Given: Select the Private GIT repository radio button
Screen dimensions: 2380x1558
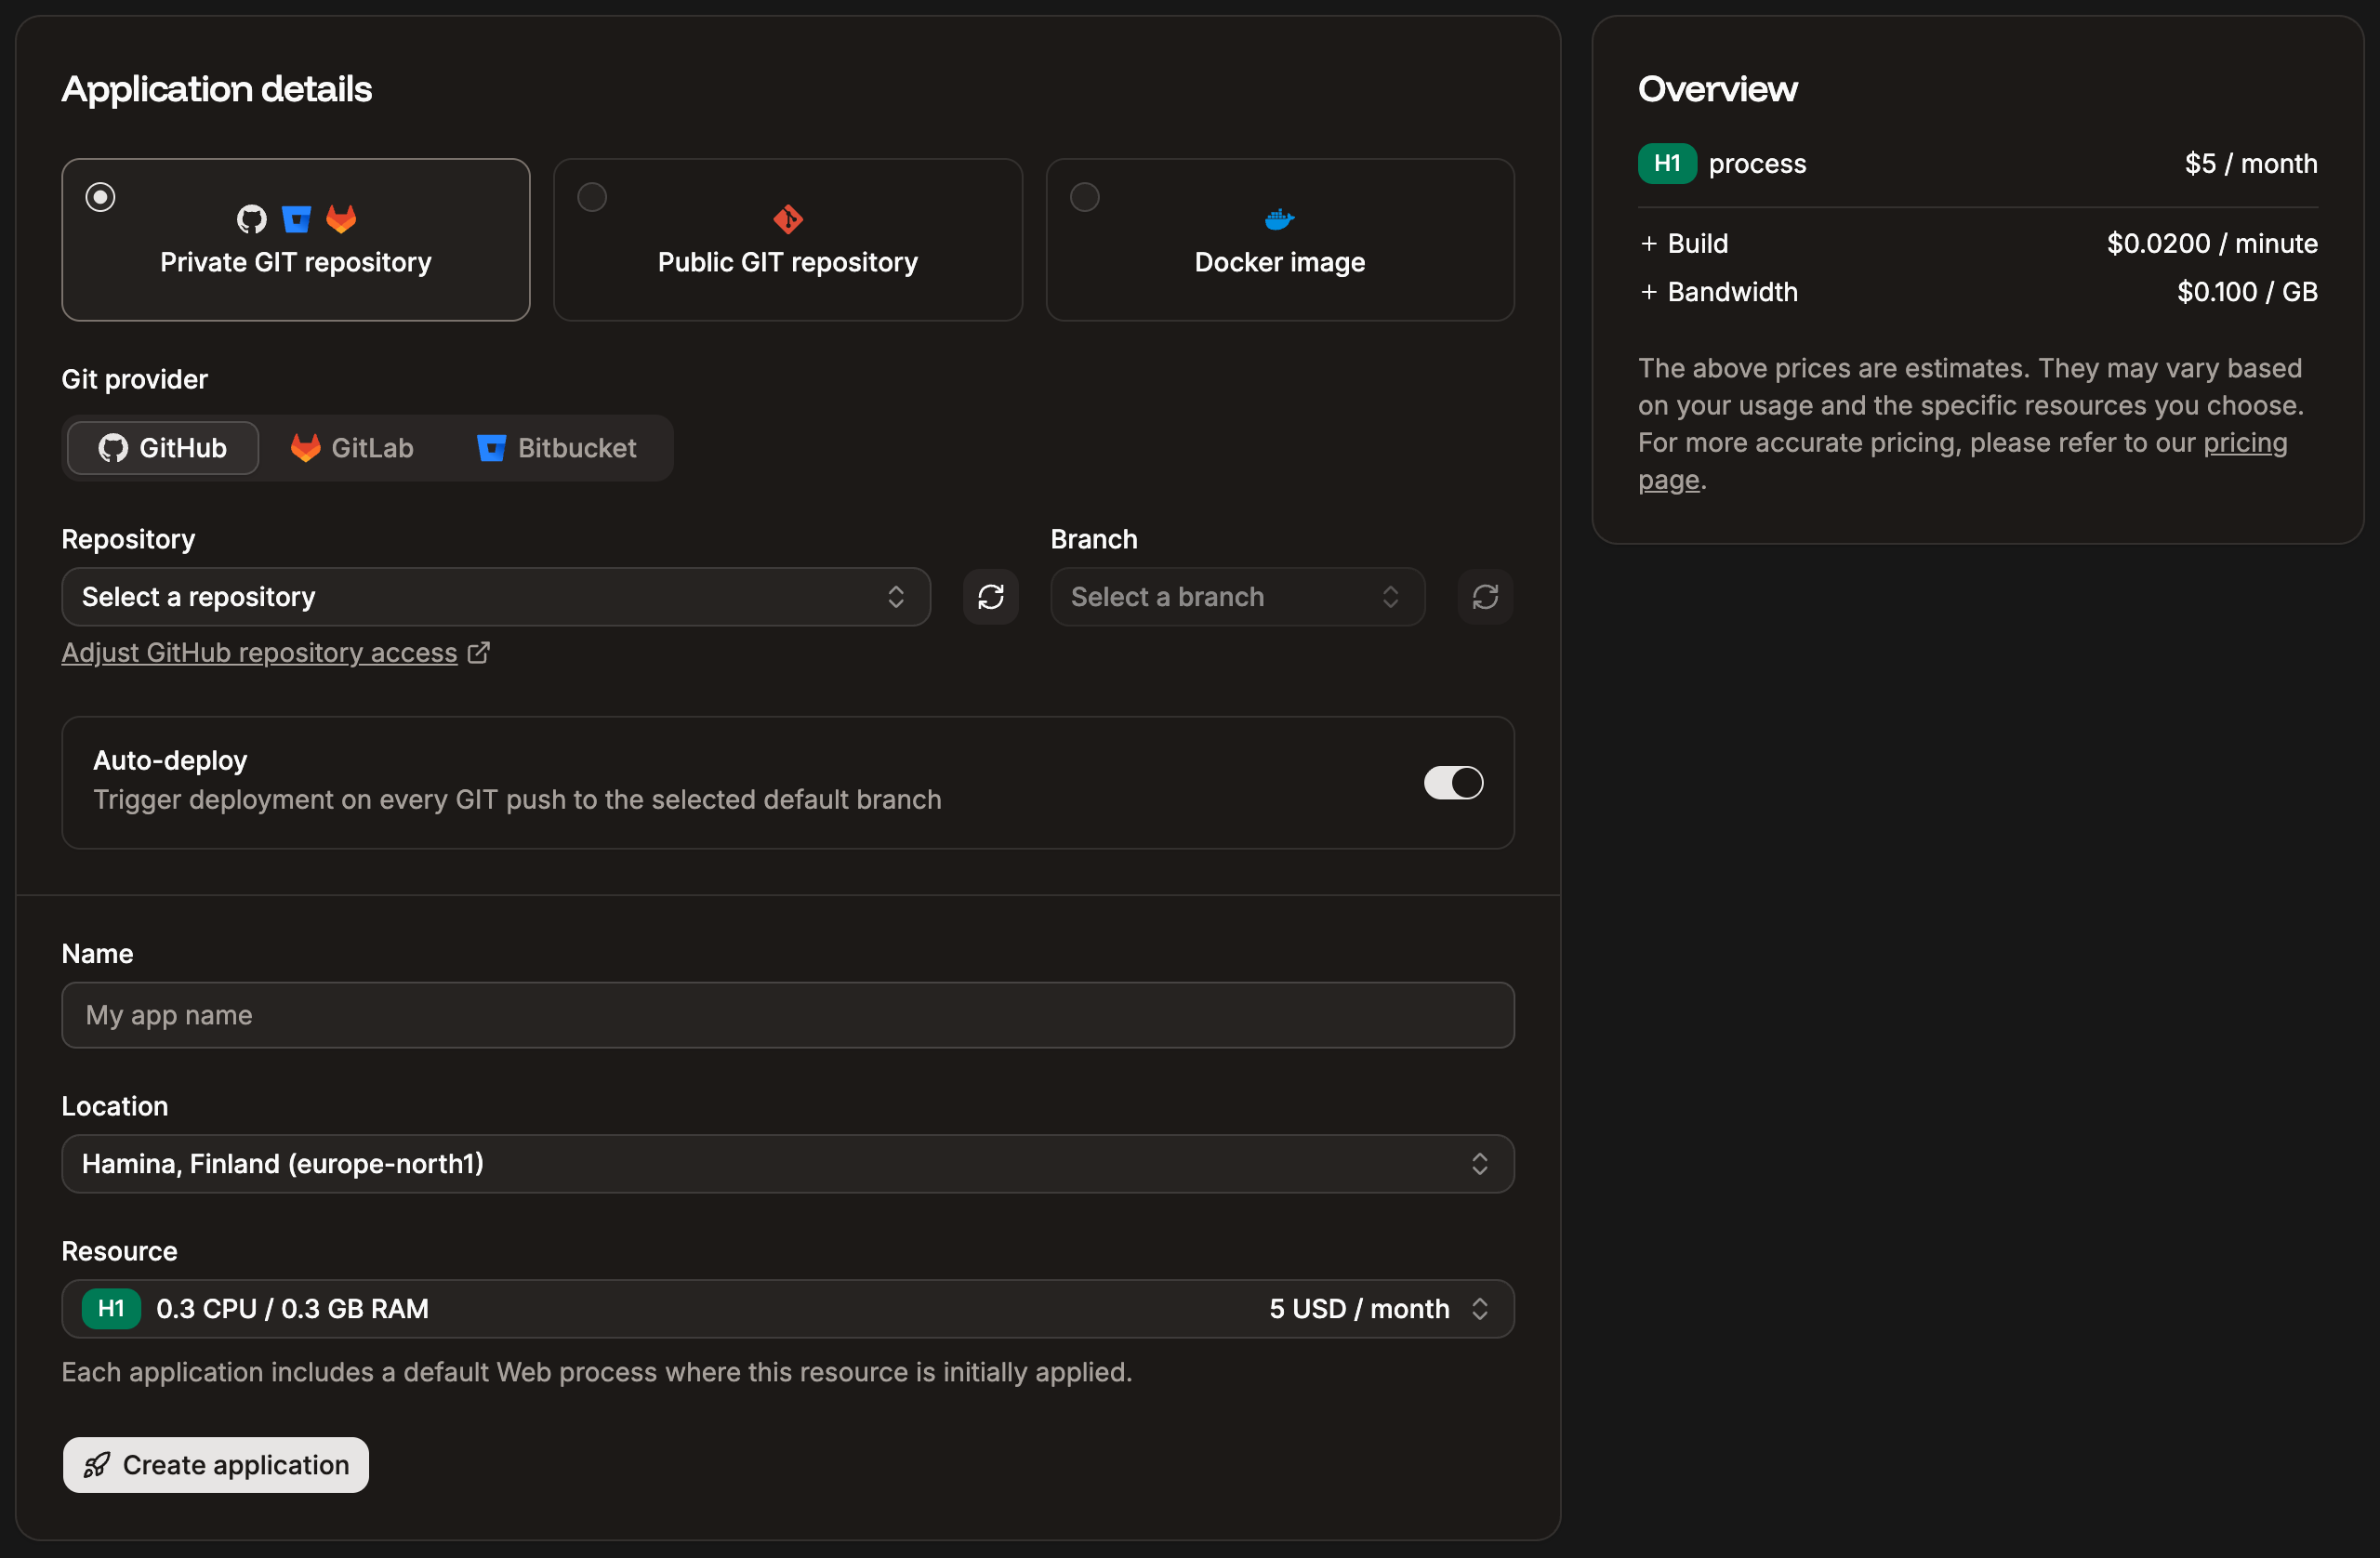Looking at the screenshot, I should point(100,197).
